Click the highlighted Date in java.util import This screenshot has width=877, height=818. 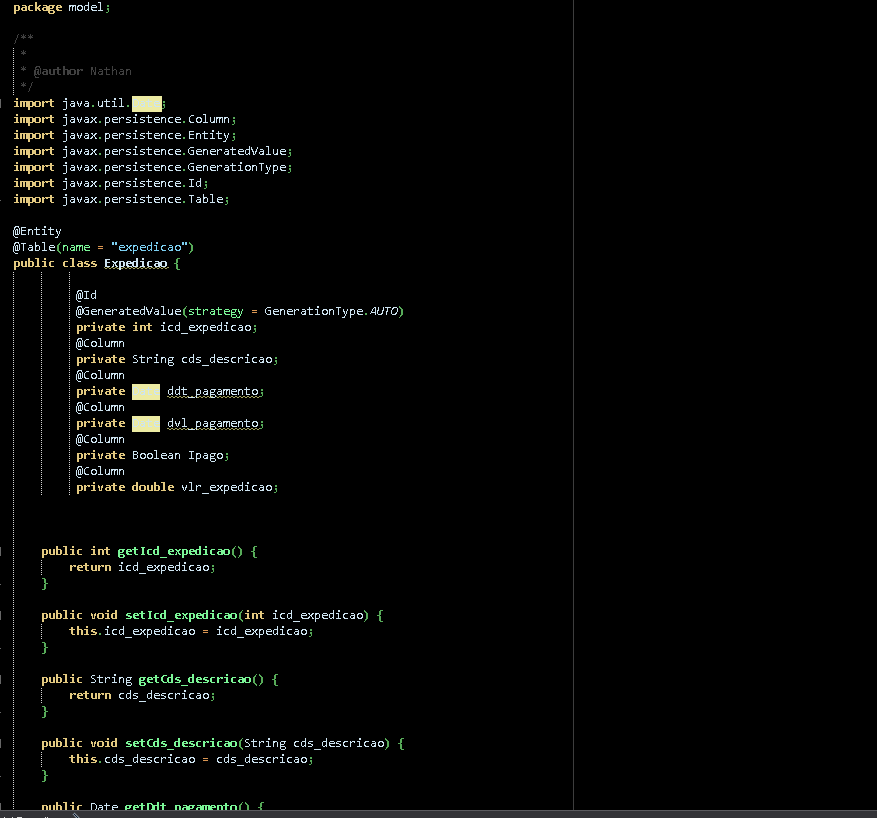click(146, 103)
